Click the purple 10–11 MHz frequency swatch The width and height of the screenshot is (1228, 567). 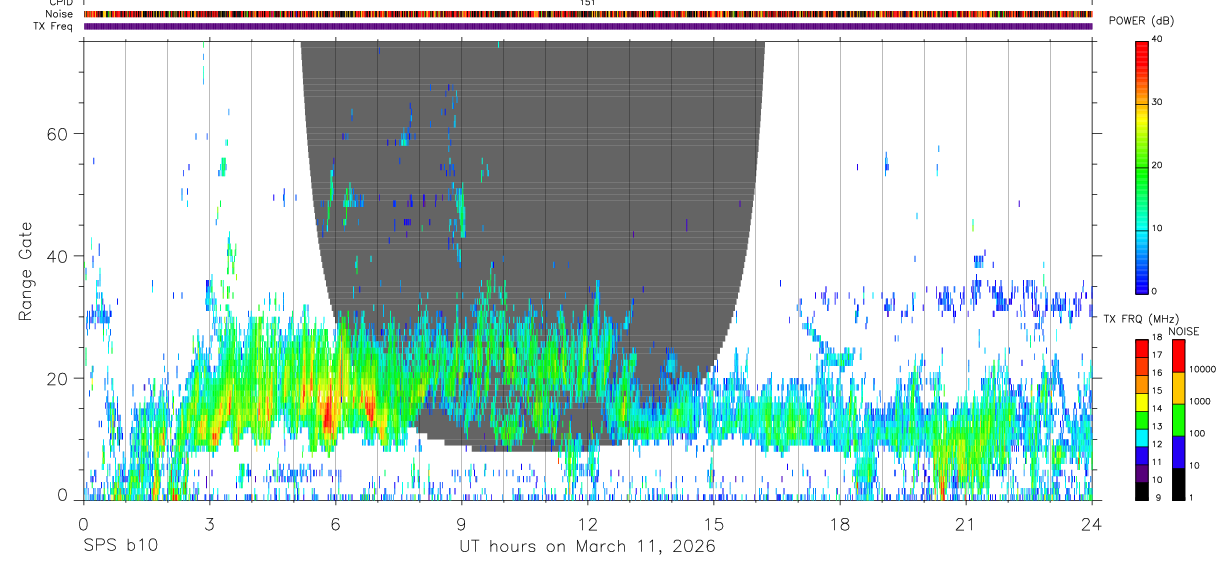pyautogui.click(x=1141, y=471)
